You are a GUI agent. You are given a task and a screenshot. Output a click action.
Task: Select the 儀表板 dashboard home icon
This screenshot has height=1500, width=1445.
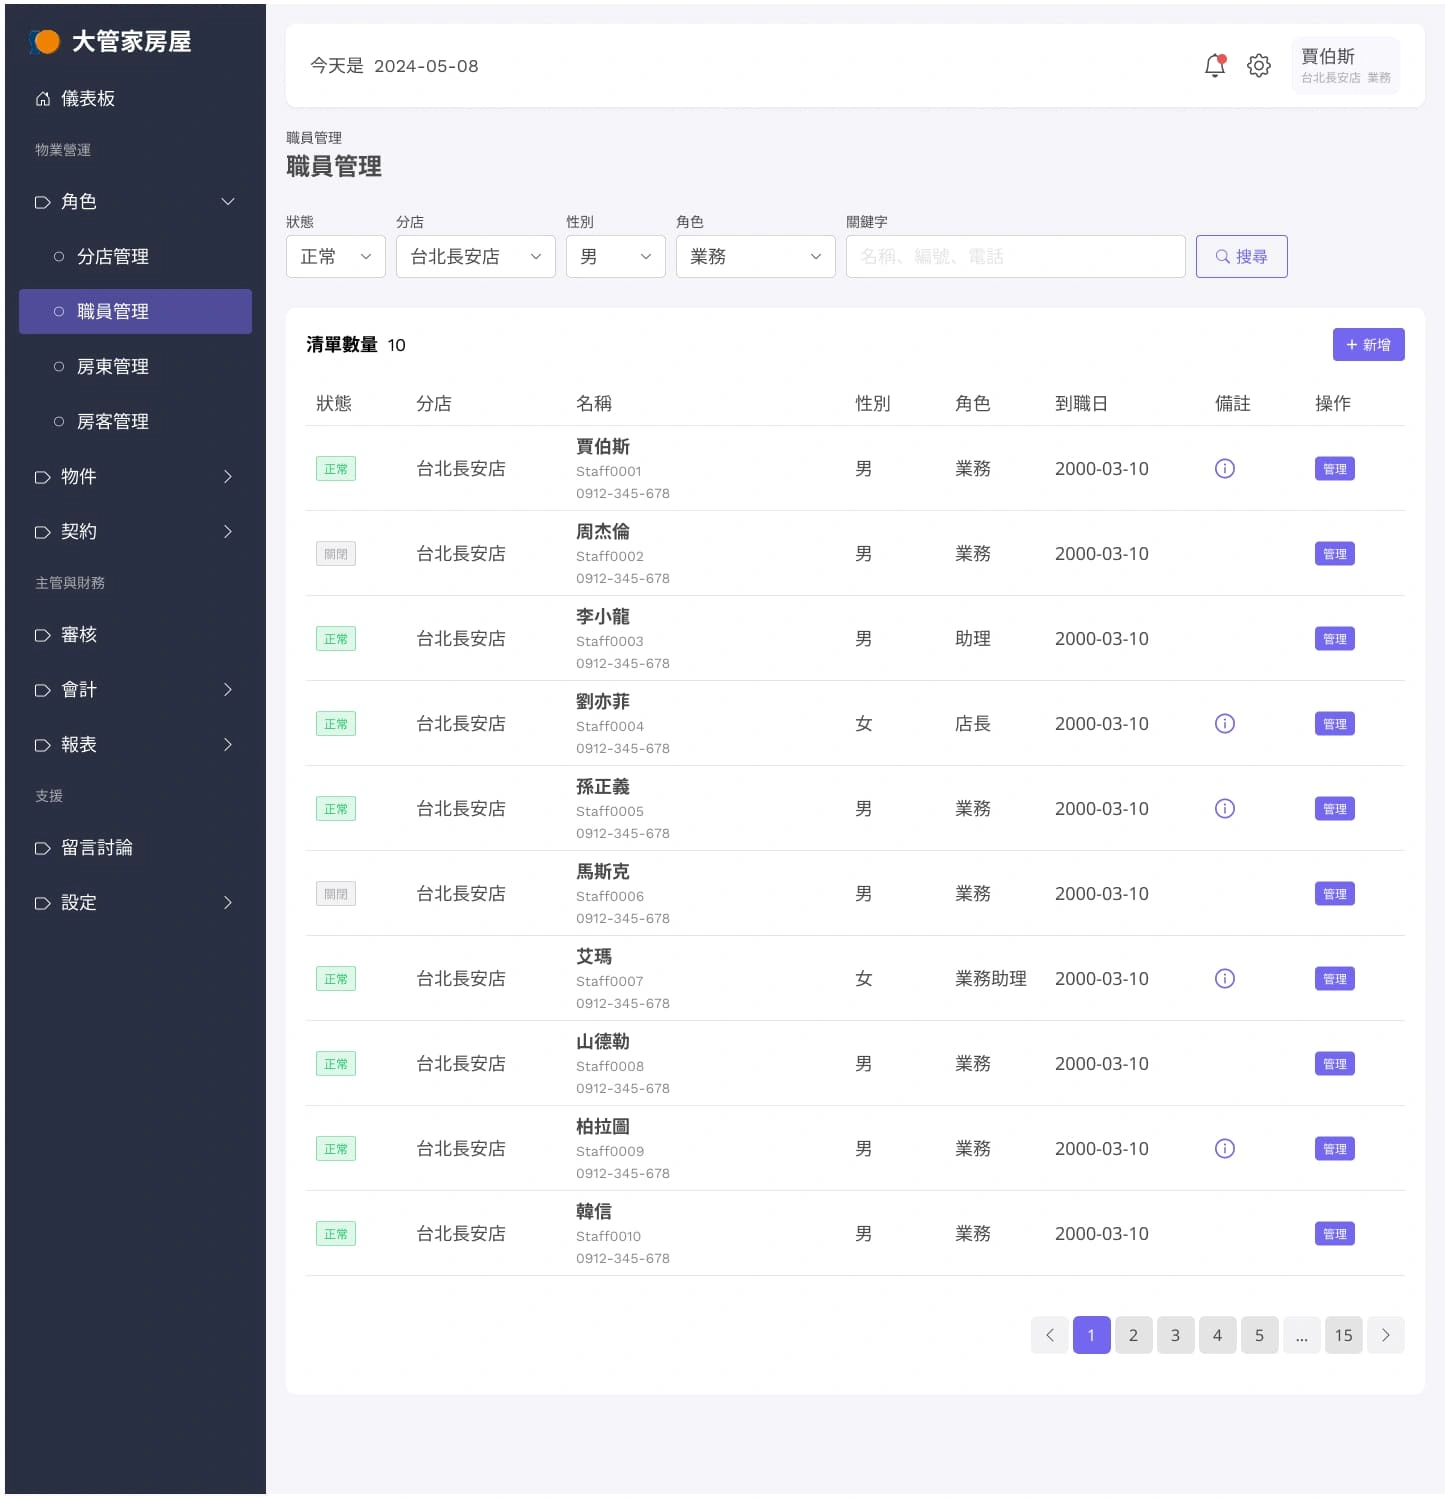(x=42, y=98)
